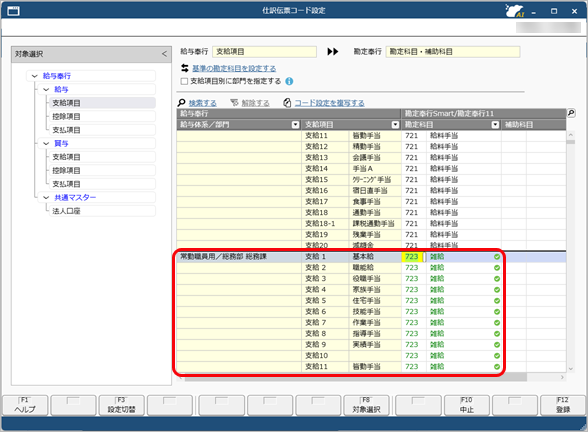Select 支払項目 under 賞与 in the tree

click(102, 184)
